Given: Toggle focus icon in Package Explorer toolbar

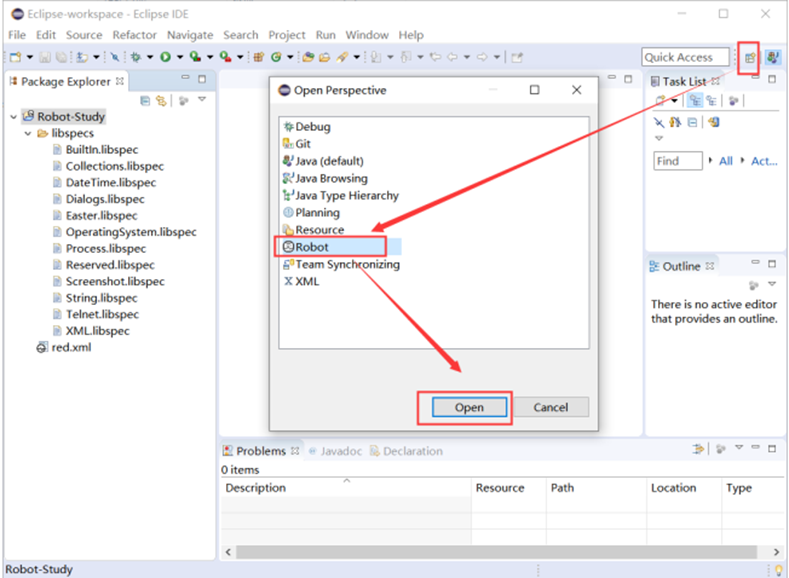Looking at the screenshot, I should [184, 101].
